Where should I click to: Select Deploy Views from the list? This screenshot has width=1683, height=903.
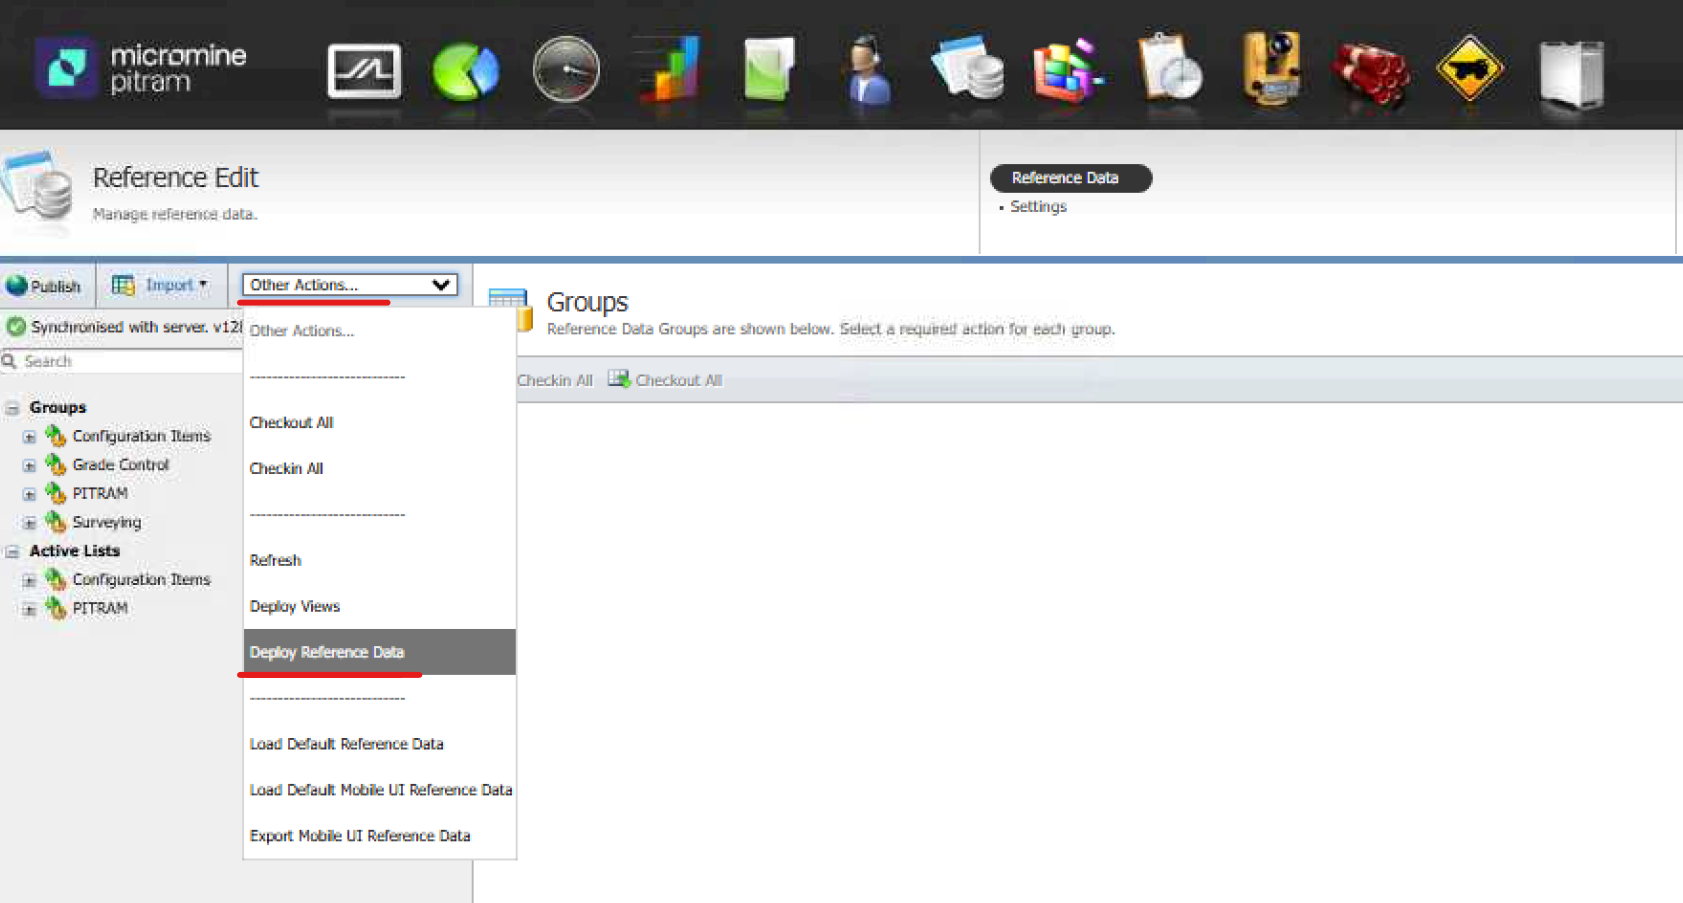pyautogui.click(x=295, y=606)
